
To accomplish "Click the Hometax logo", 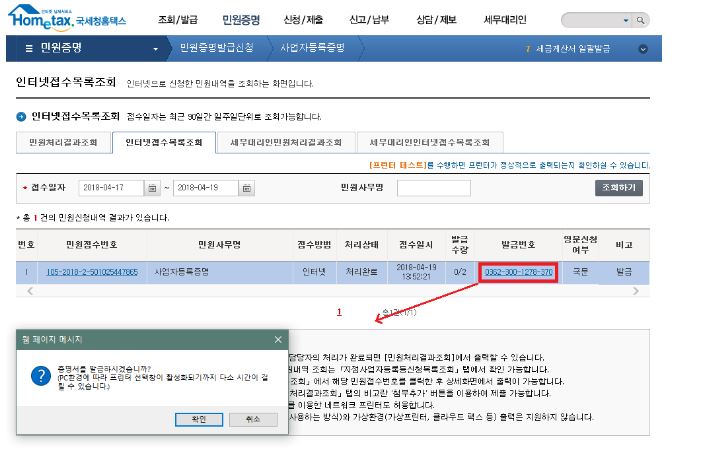I will coord(67,18).
